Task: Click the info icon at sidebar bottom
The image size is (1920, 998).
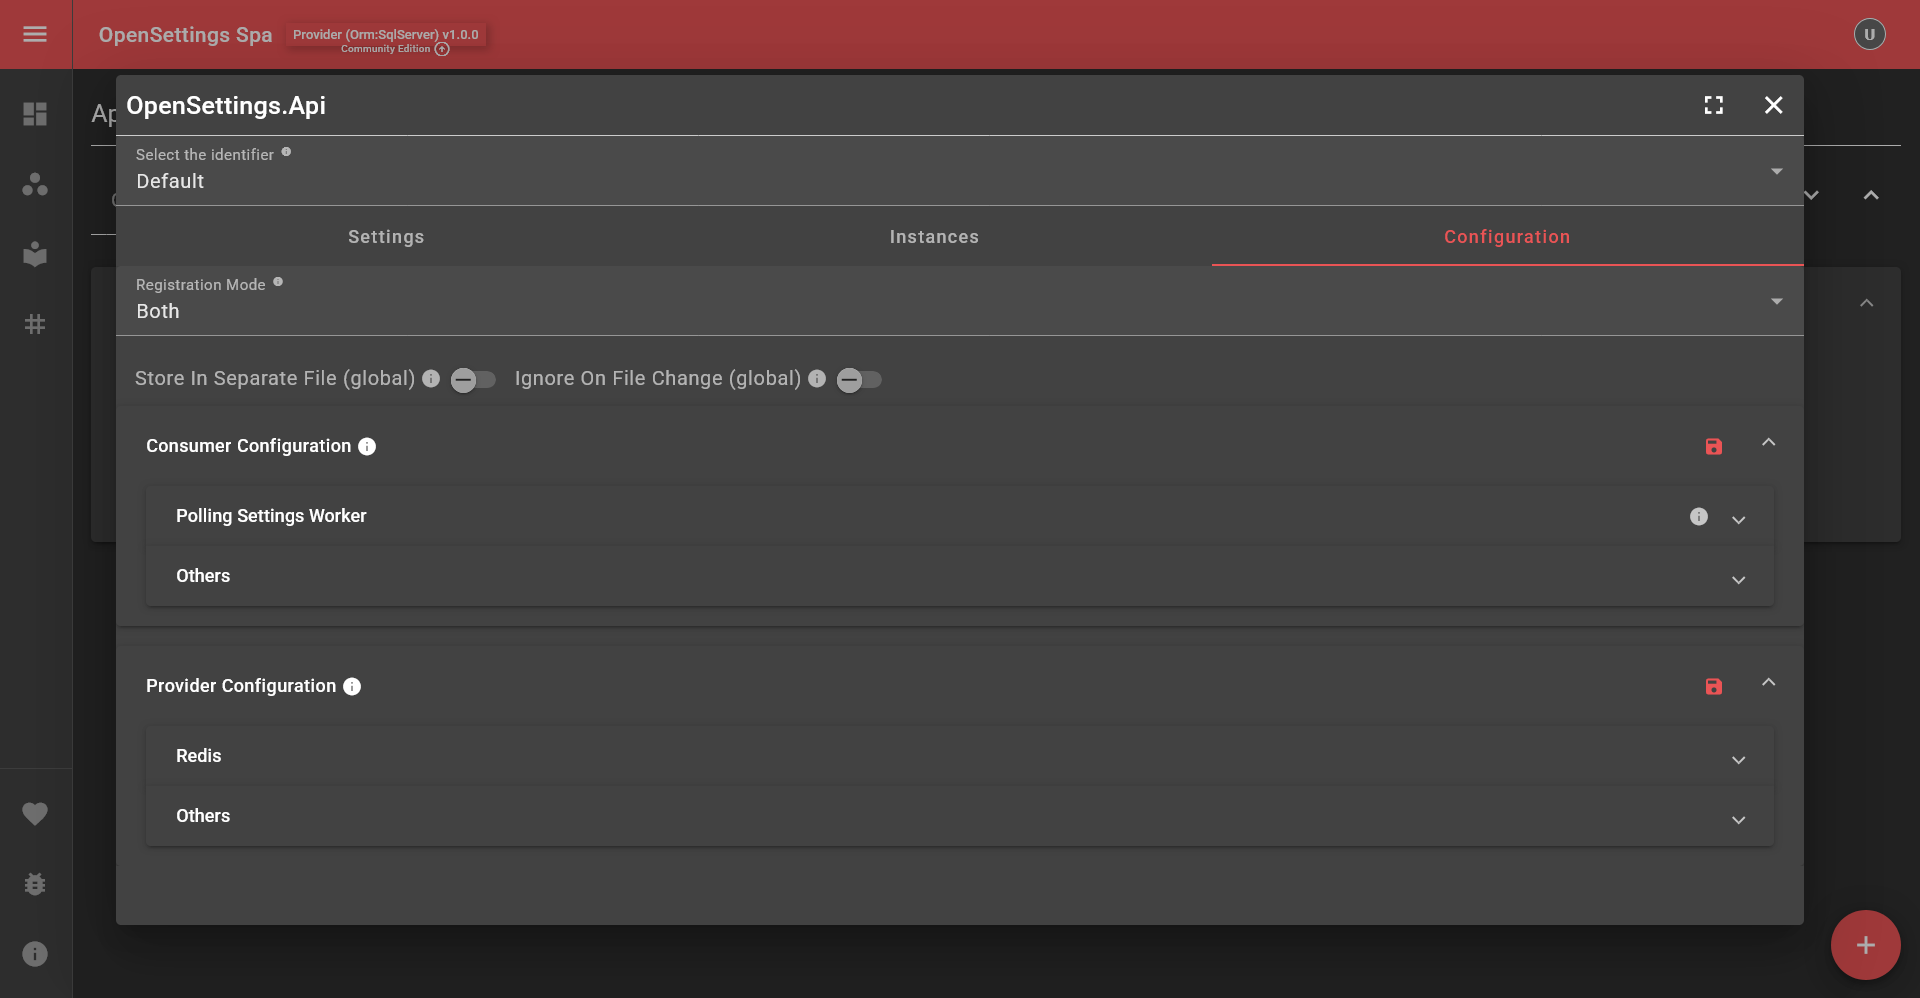Action: point(35,953)
